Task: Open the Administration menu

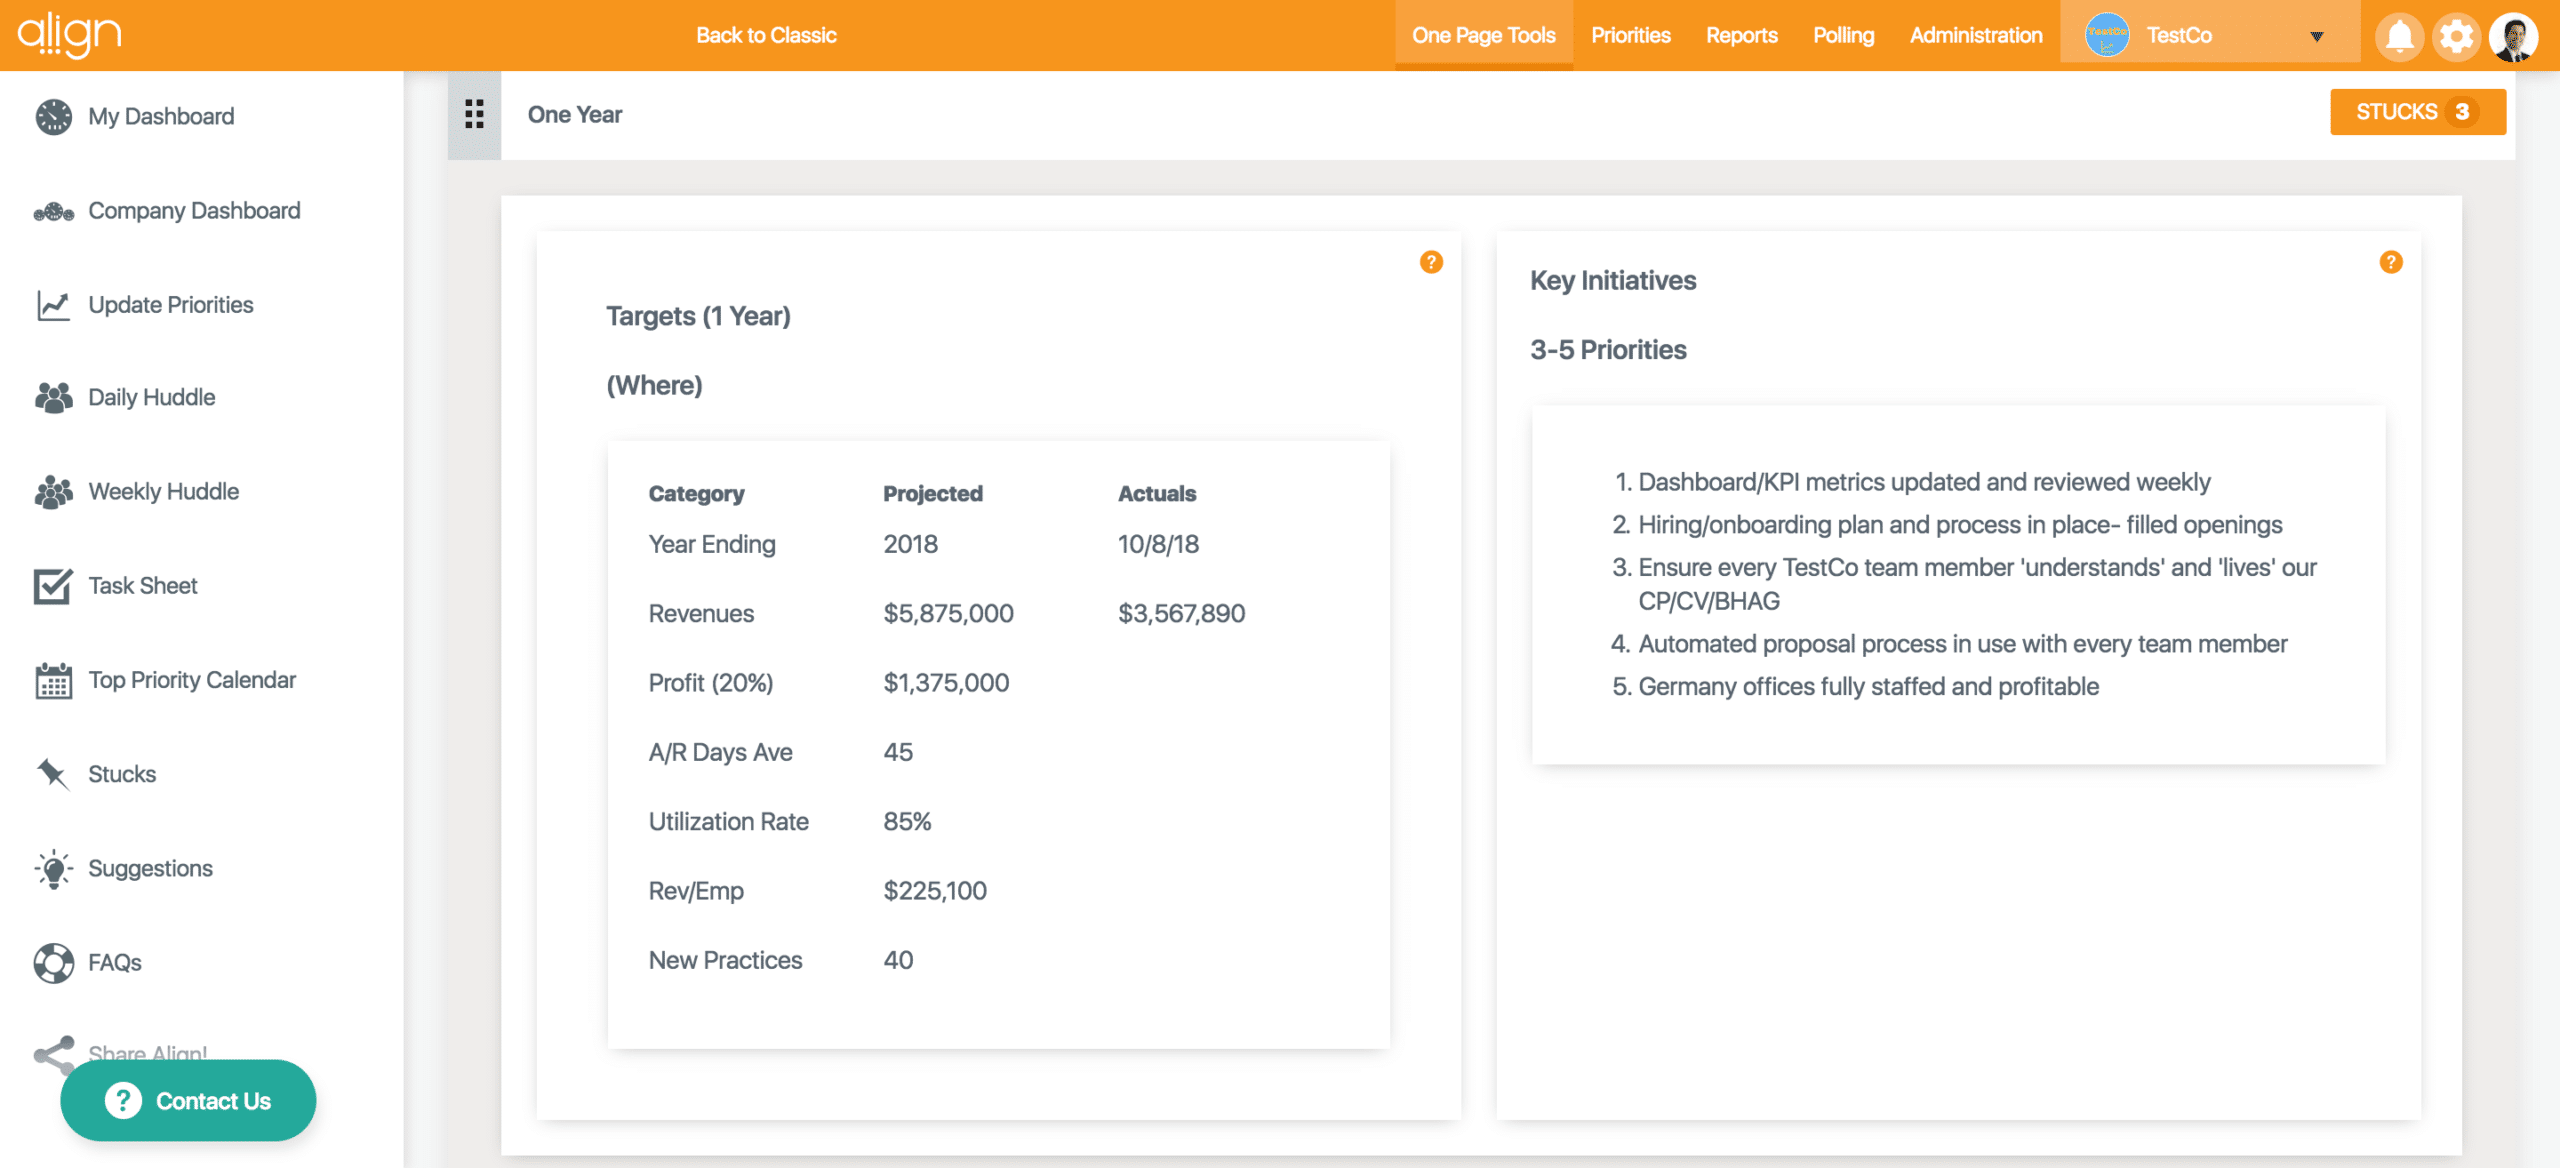Action: pyautogui.click(x=1974, y=35)
